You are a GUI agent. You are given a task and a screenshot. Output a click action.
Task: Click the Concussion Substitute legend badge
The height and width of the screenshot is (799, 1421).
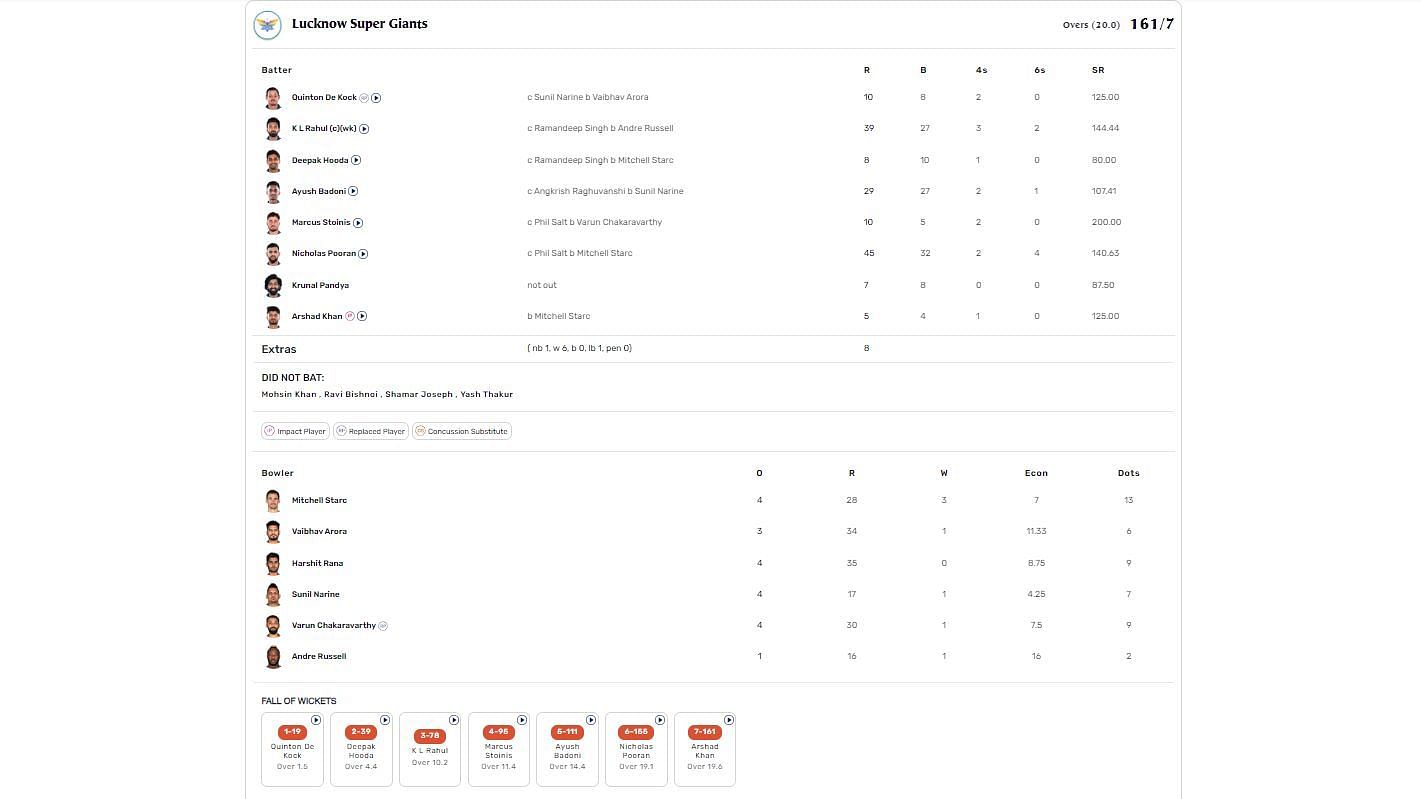click(x=461, y=431)
